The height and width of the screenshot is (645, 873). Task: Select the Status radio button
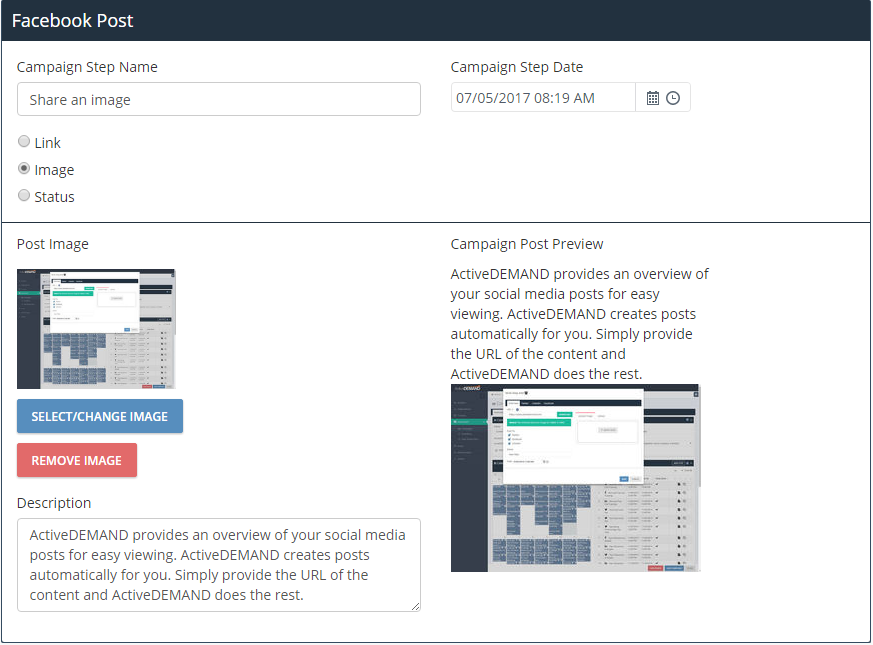pyautogui.click(x=24, y=196)
